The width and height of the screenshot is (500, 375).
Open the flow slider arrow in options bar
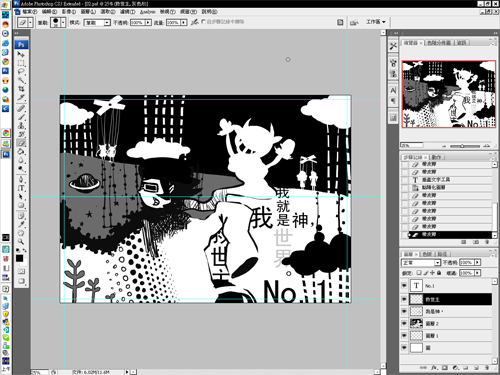[x=184, y=23]
